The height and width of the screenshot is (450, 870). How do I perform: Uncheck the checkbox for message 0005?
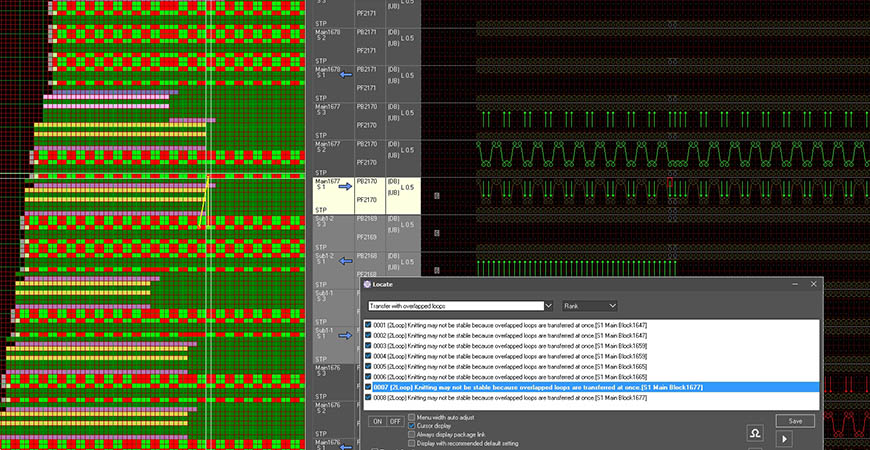coord(368,367)
